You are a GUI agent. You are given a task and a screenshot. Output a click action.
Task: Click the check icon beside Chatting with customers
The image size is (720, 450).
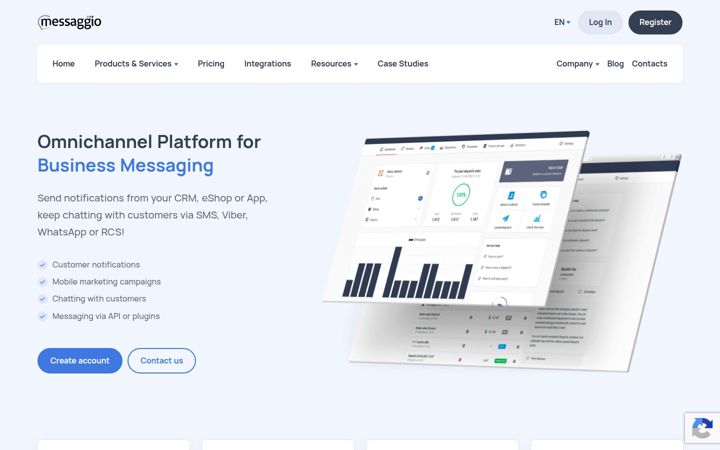click(42, 299)
